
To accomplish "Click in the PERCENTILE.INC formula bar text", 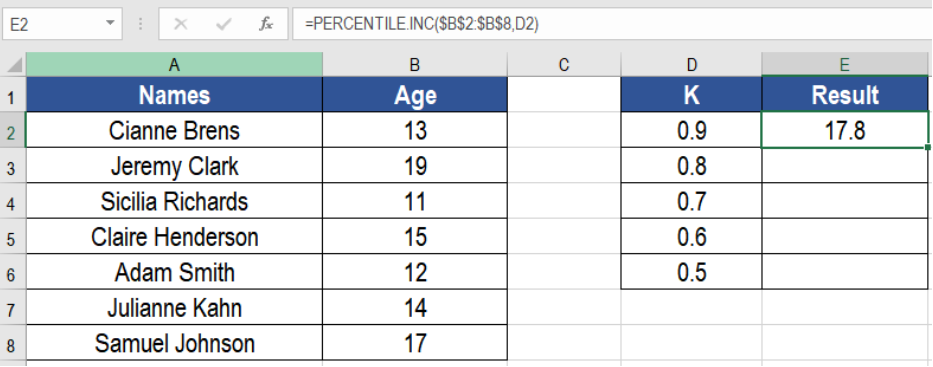I will pyautogui.click(x=421, y=24).
